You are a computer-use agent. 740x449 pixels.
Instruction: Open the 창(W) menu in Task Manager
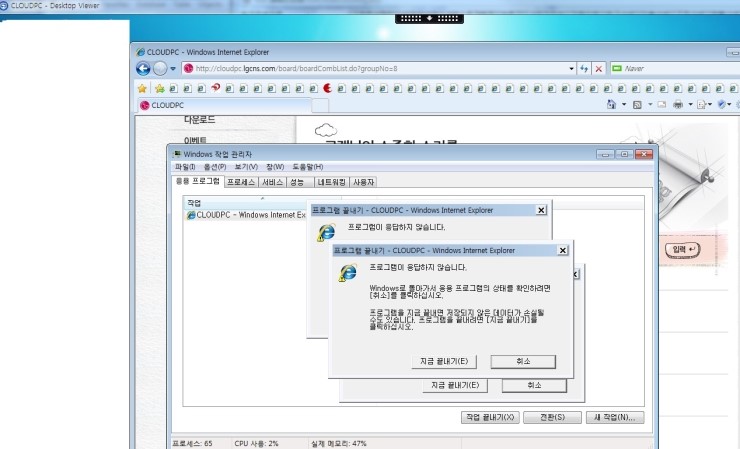(x=275, y=167)
